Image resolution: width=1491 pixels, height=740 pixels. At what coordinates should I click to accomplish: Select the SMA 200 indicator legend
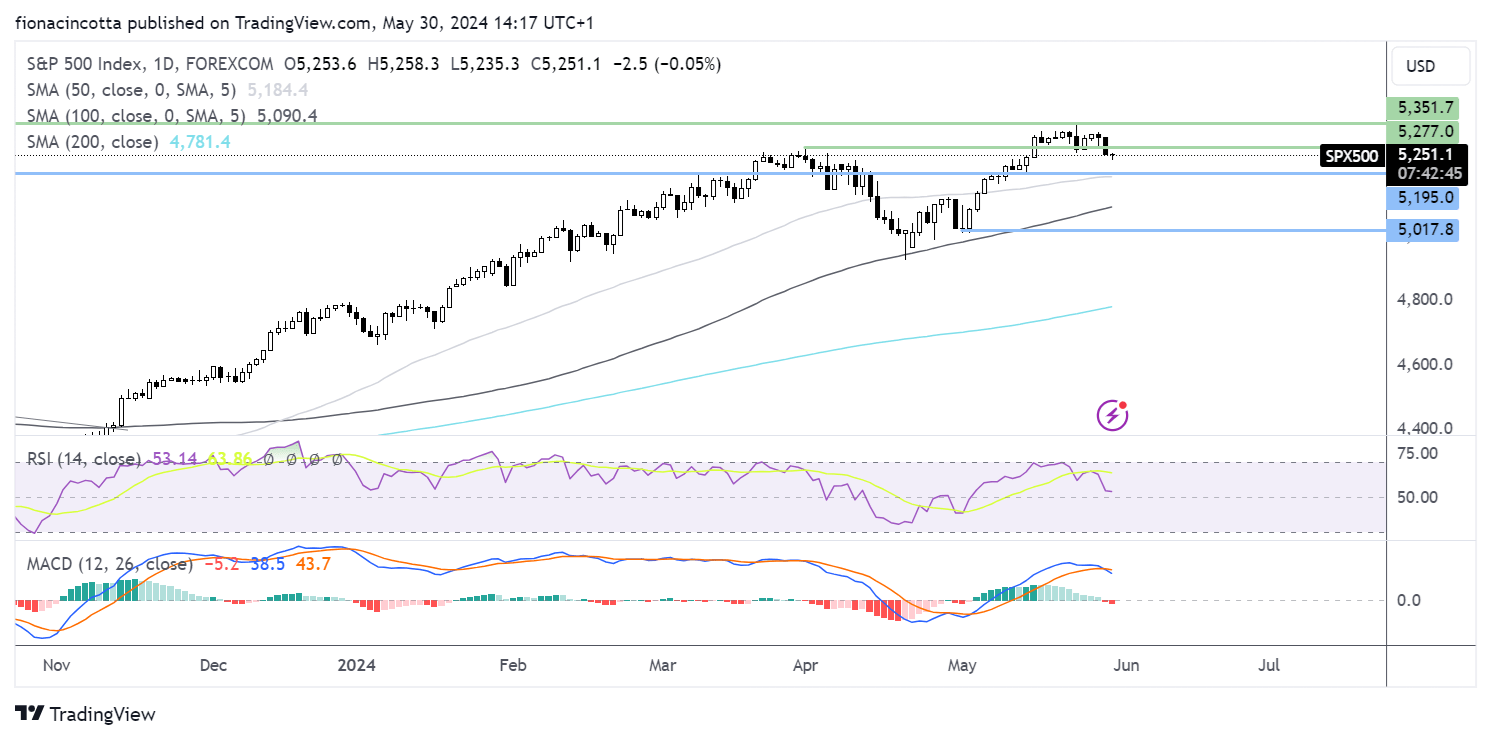point(93,142)
